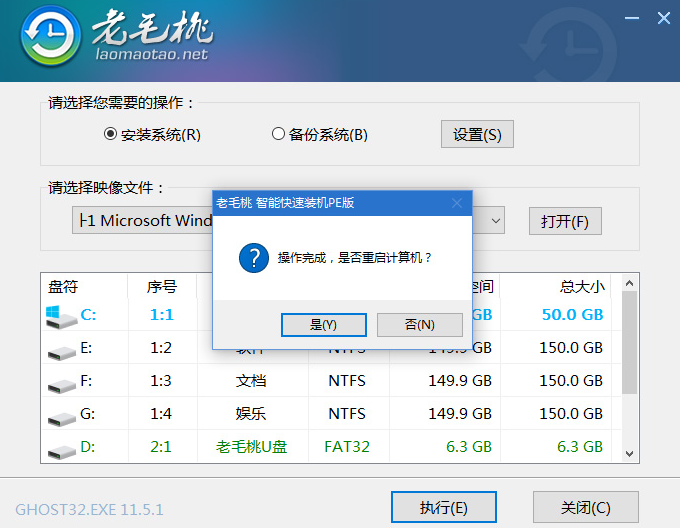This screenshot has height=528, width=680.
Task: Open settings via 设置(S) button
Action: [477, 134]
